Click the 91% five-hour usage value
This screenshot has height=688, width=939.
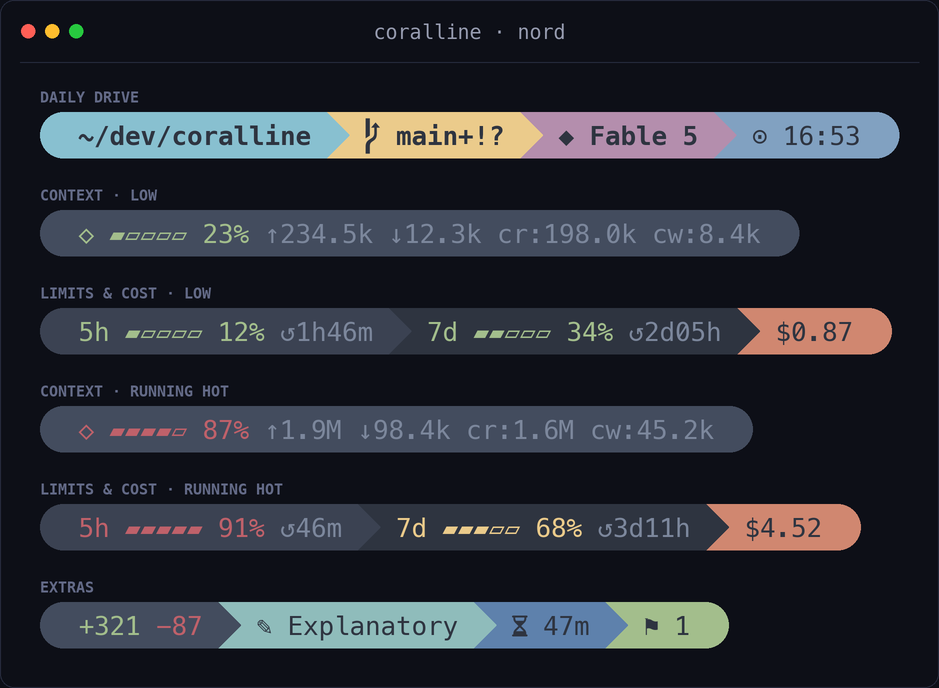(241, 528)
